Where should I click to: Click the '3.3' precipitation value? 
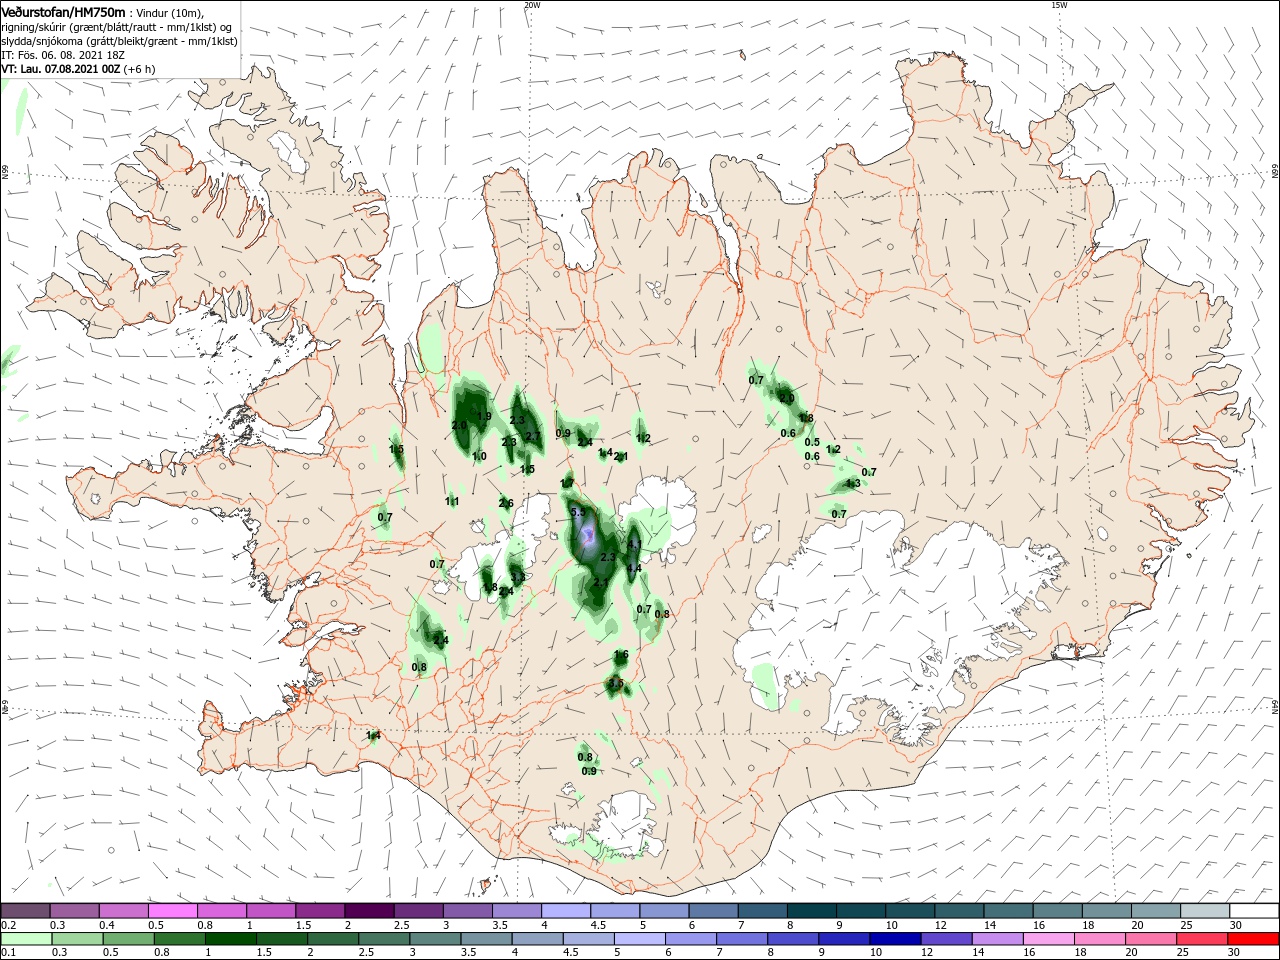pyautogui.click(x=518, y=577)
